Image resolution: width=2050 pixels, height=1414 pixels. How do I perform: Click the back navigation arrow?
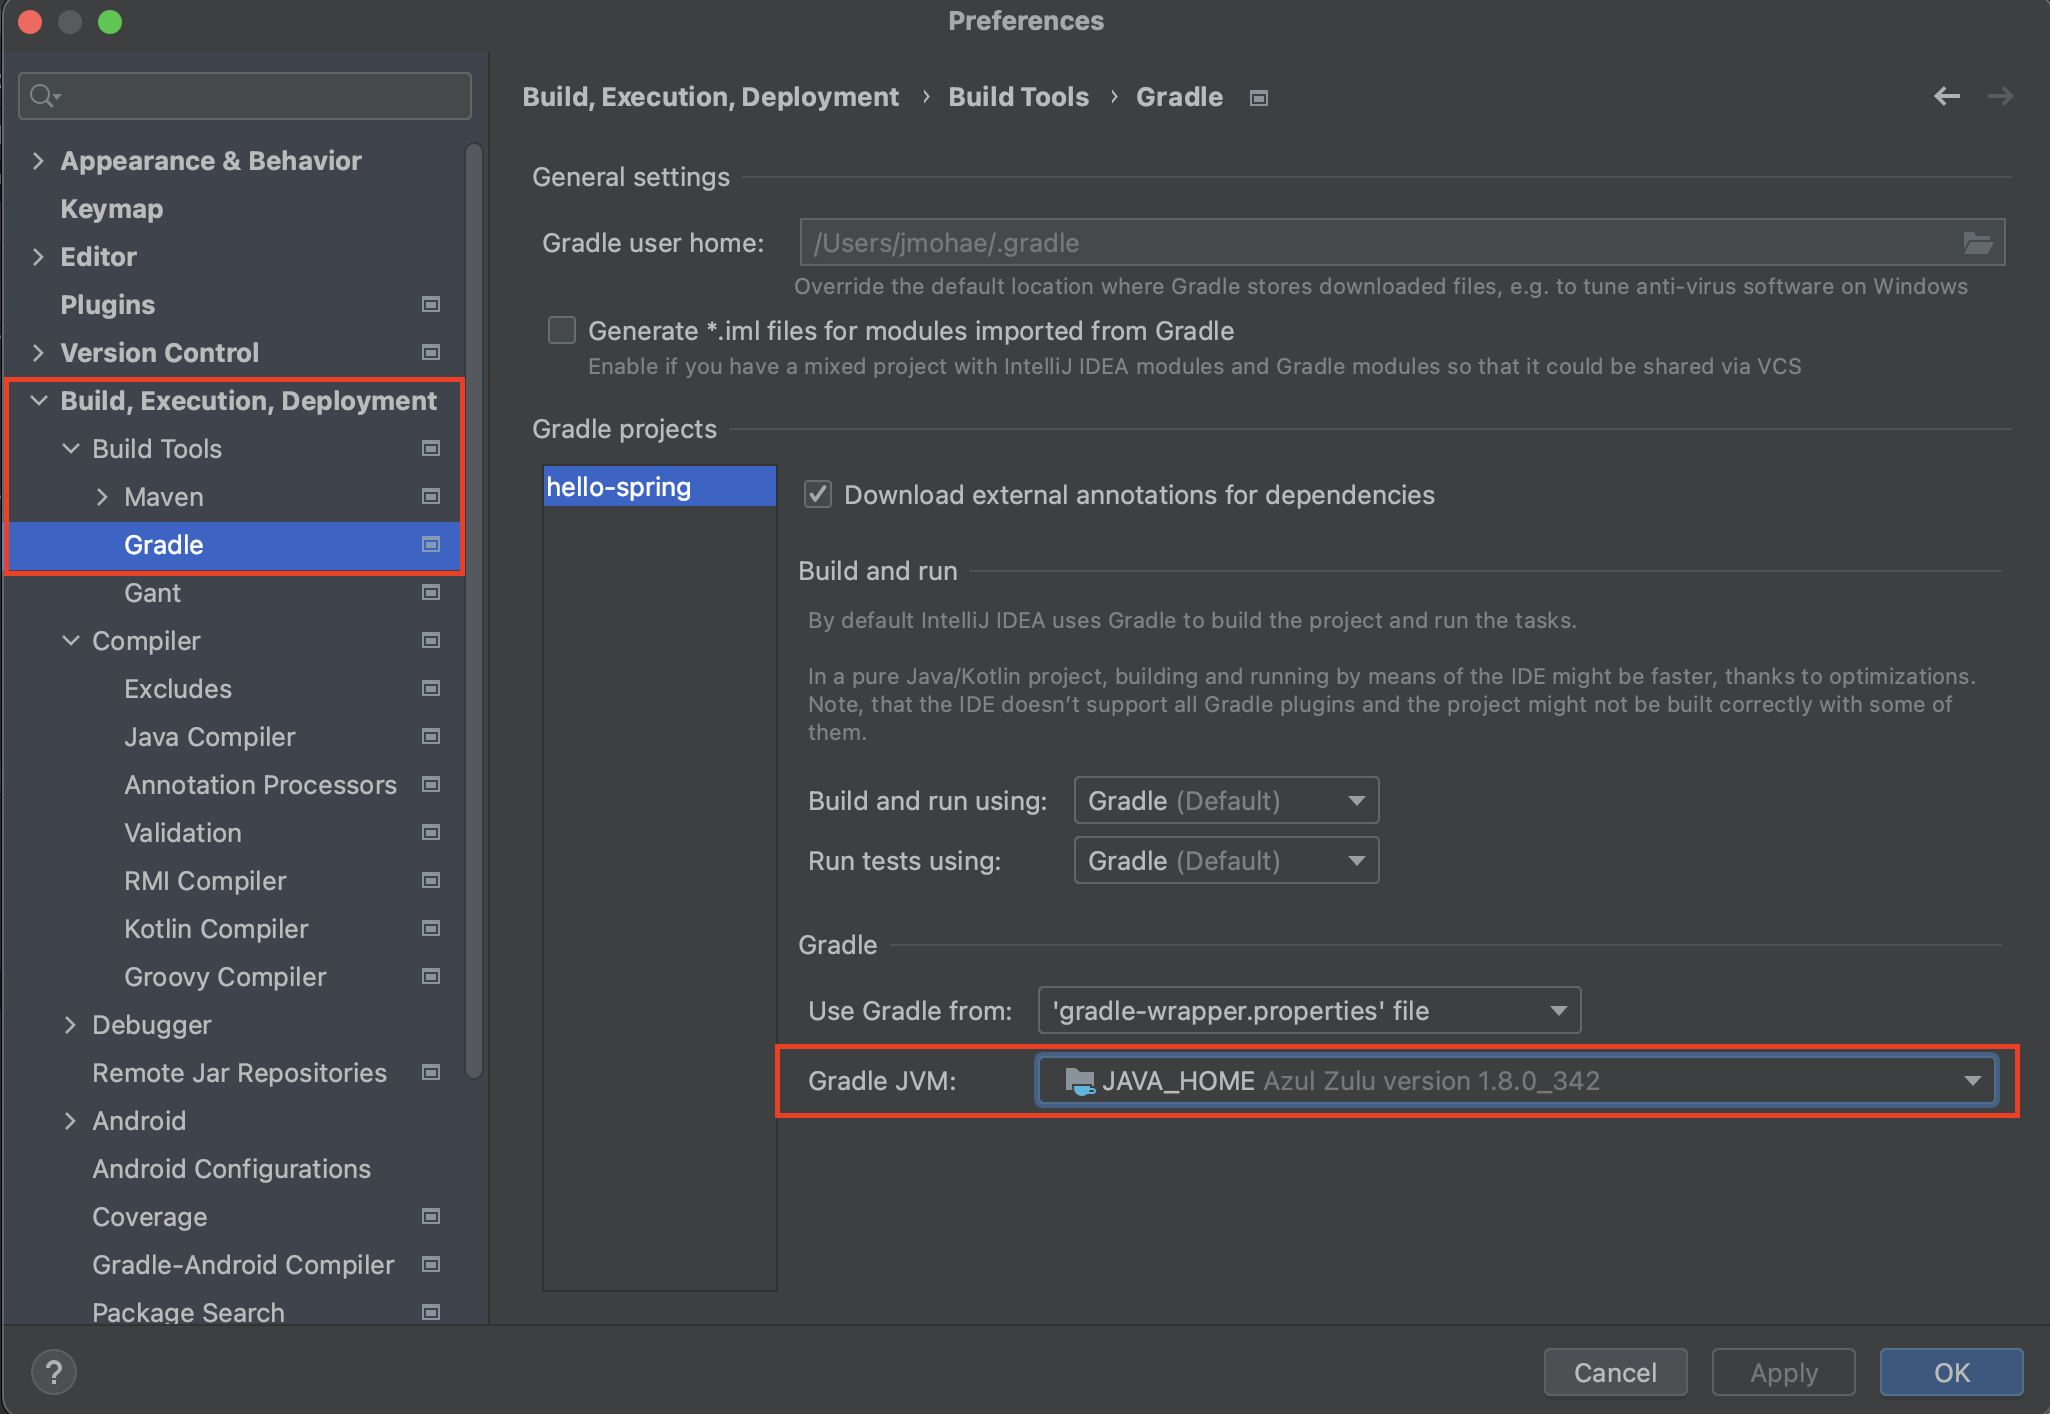tap(1946, 96)
